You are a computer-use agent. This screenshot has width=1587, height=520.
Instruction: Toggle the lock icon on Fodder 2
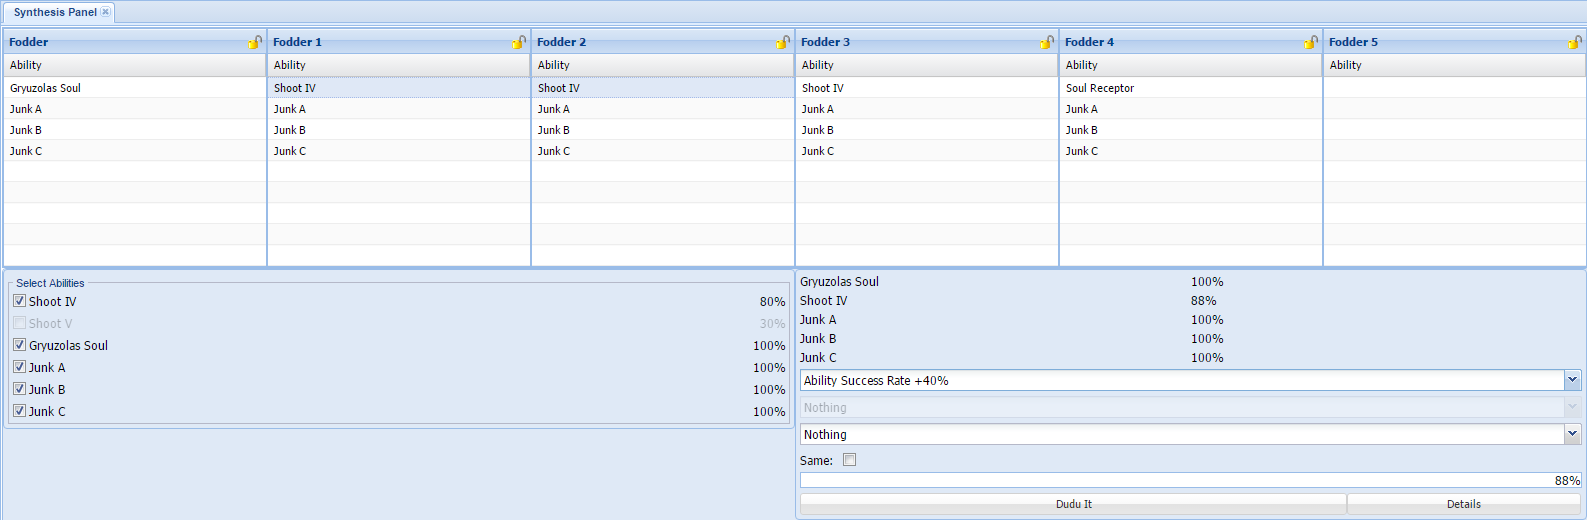point(783,42)
